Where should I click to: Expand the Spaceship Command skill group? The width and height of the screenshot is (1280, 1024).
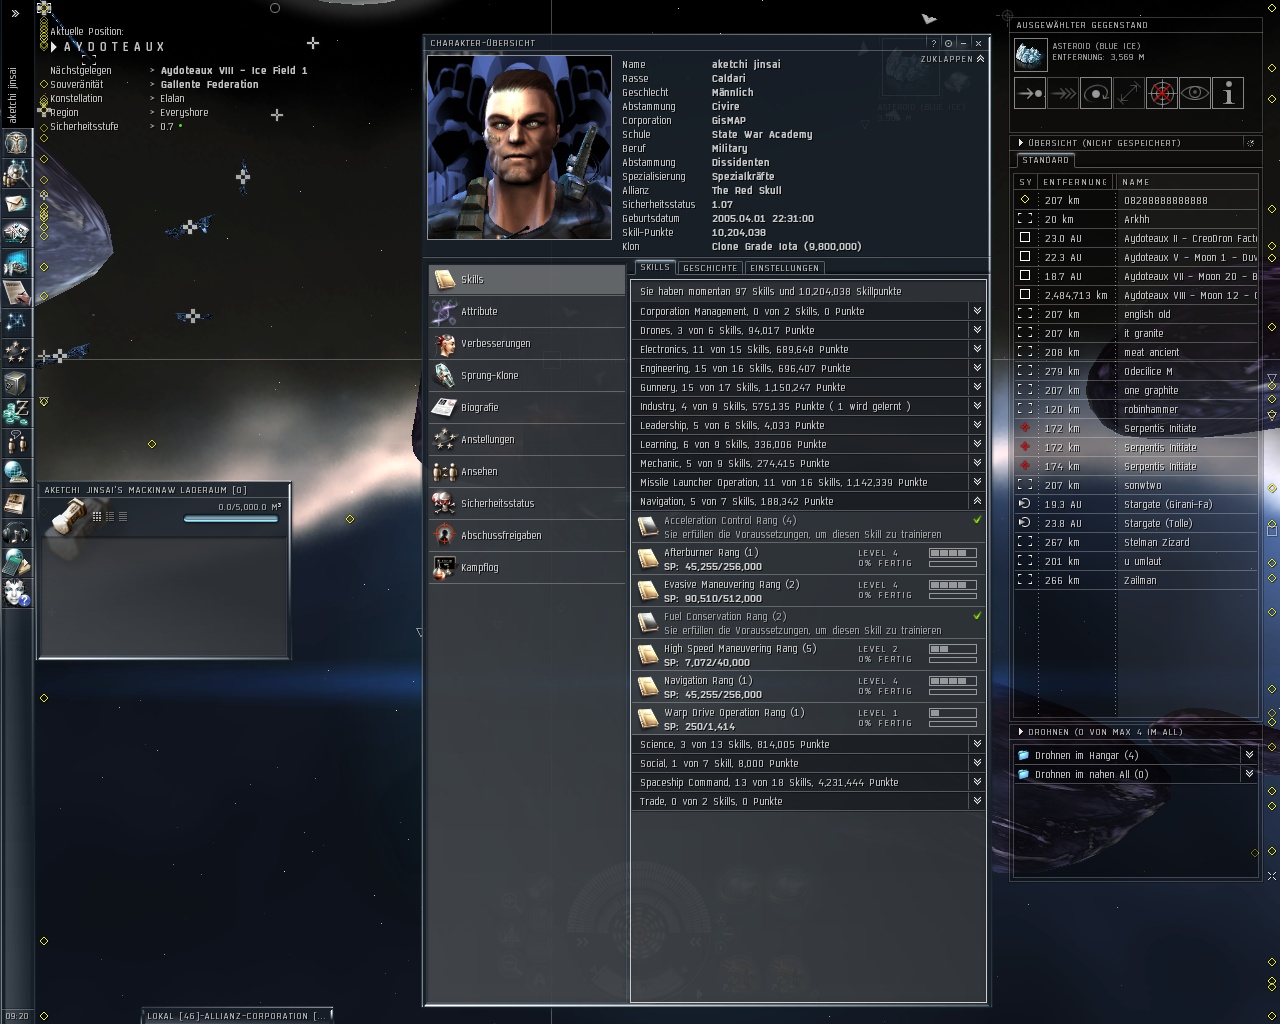pyautogui.click(x=977, y=782)
